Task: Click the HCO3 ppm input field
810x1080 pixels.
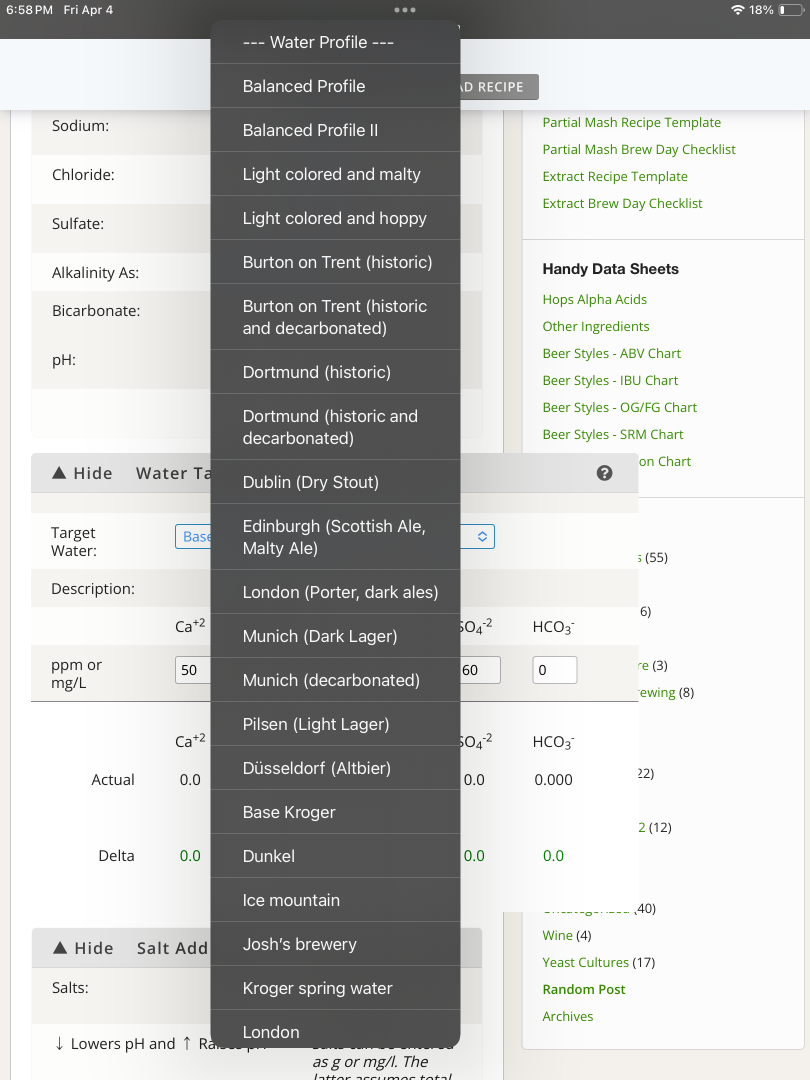Action: coord(554,670)
